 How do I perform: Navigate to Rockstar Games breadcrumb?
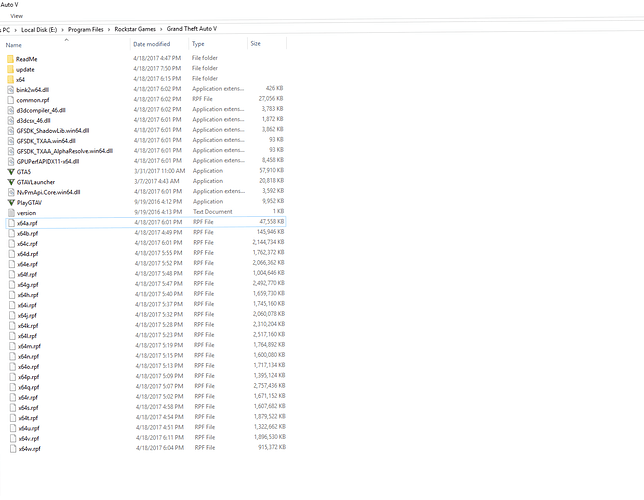[135, 29]
